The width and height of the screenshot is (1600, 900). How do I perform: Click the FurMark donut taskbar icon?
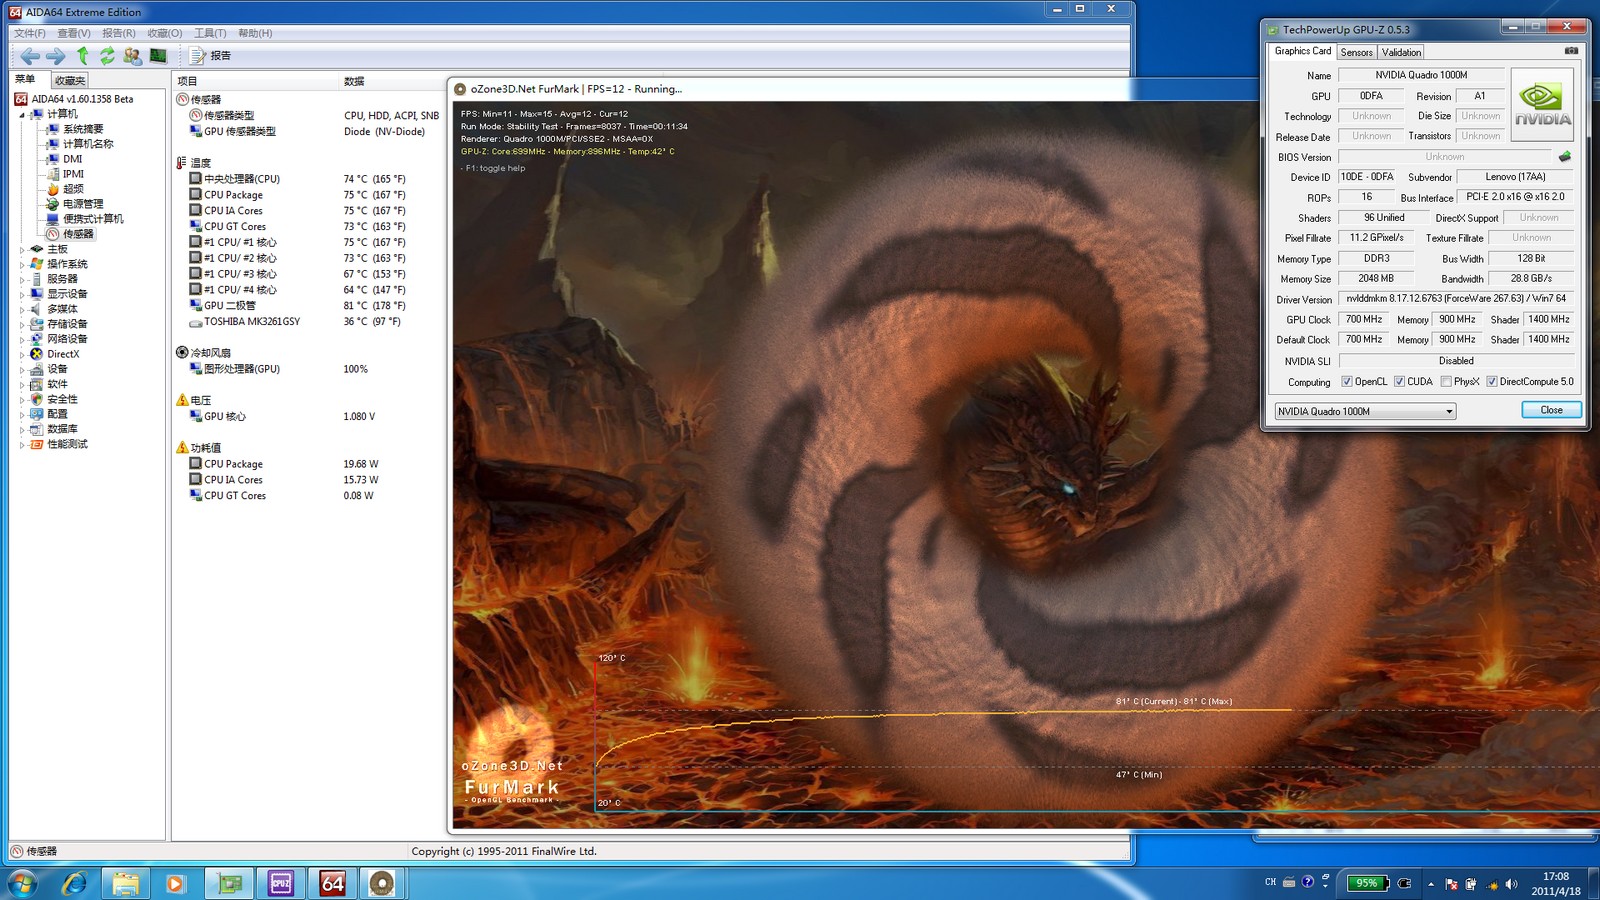tap(381, 883)
